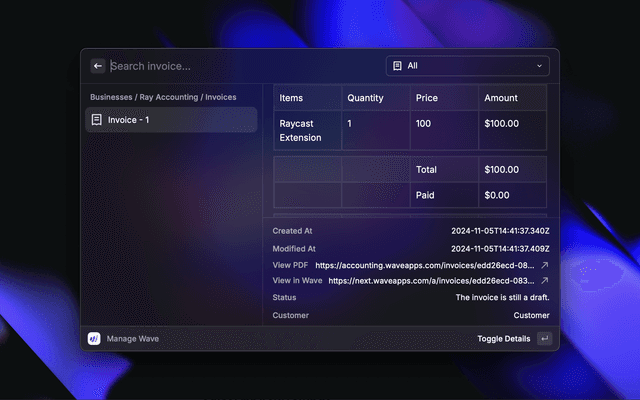Click the document icon in the All filter
The height and width of the screenshot is (400, 640).
pyautogui.click(x=397, y=66)
